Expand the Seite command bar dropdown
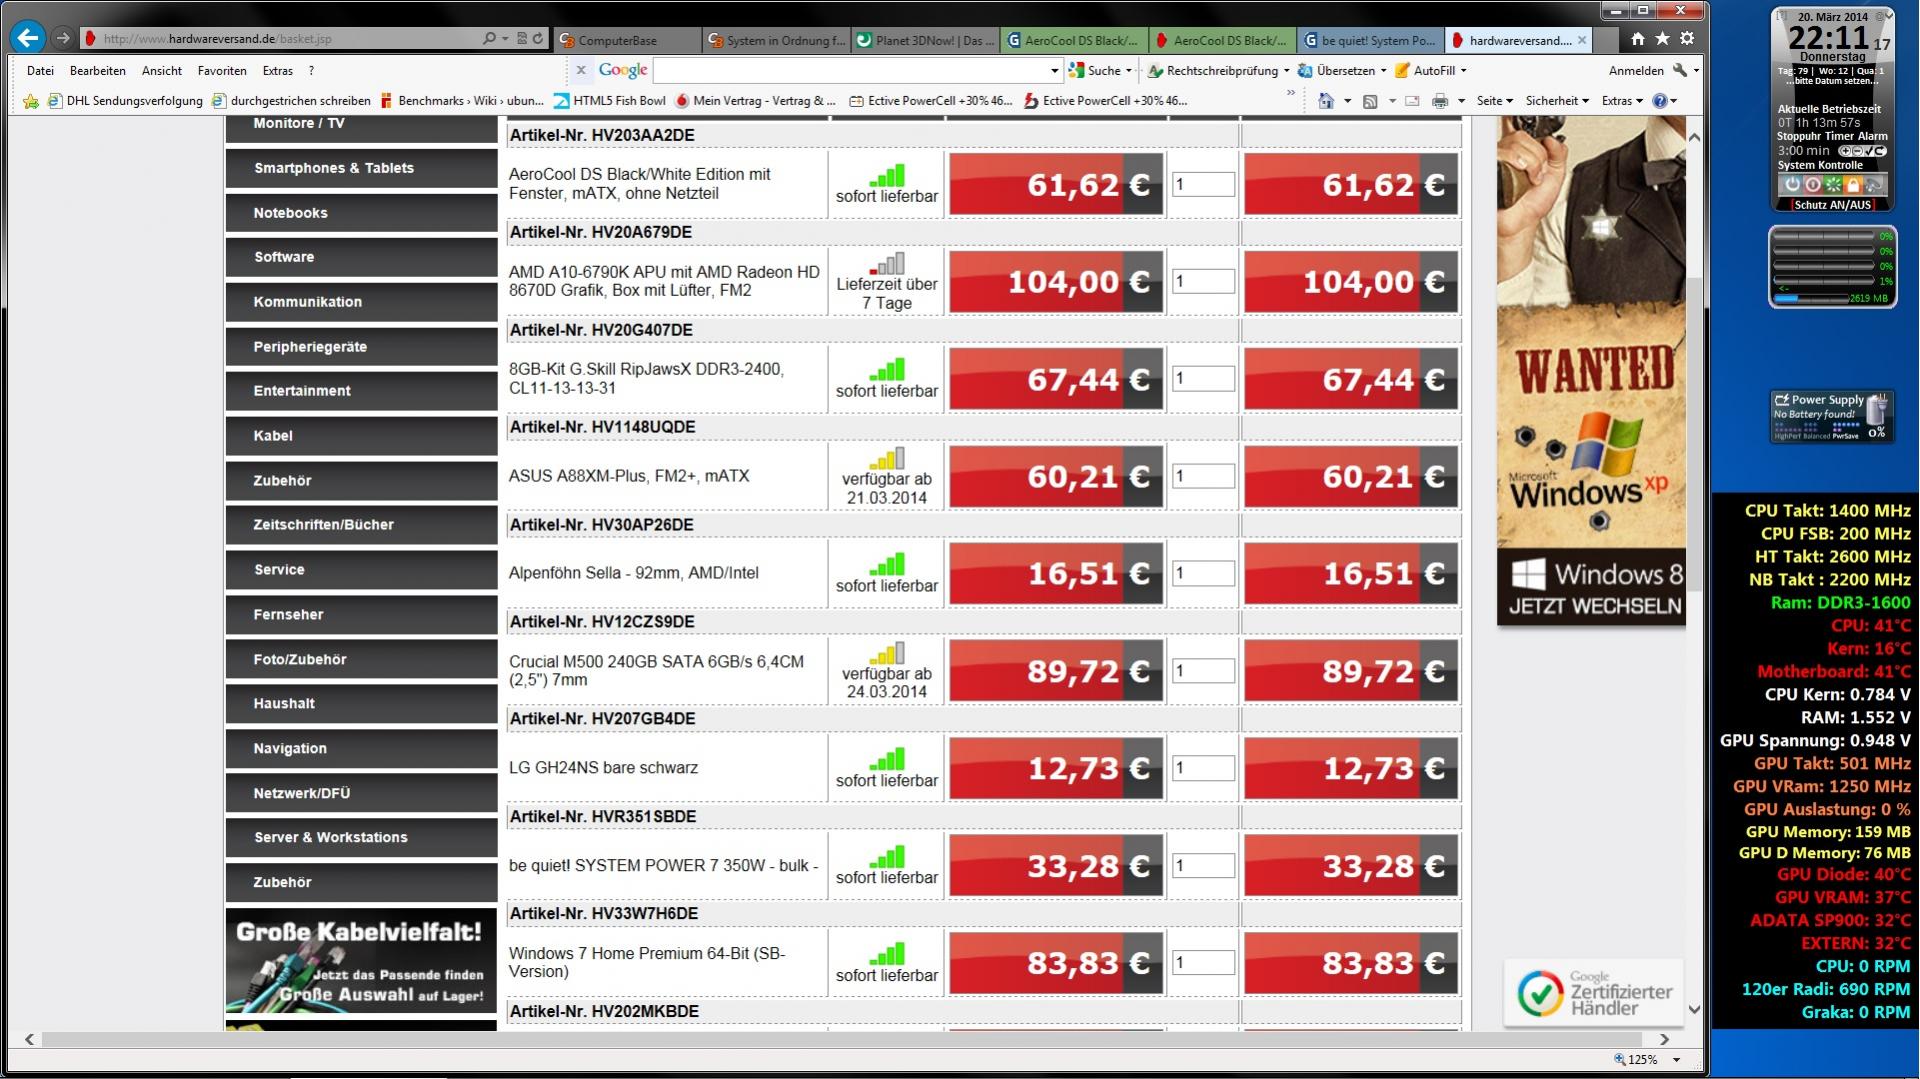The height and width of the screenshot is (1079, 1920). [x=1494, y=101]
